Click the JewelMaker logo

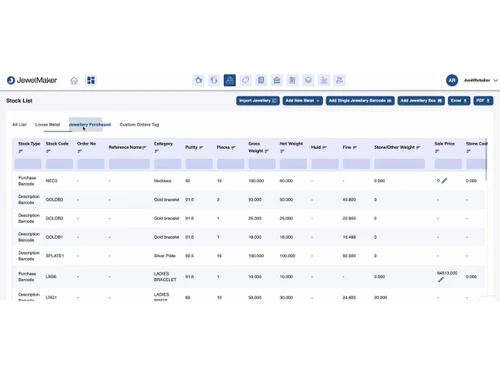click(32, 80)
